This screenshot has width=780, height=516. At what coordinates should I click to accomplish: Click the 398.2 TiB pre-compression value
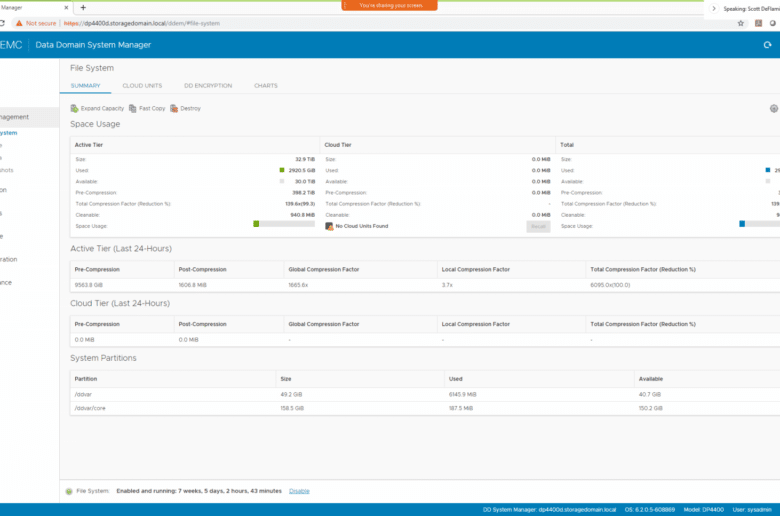pos(303,193)
